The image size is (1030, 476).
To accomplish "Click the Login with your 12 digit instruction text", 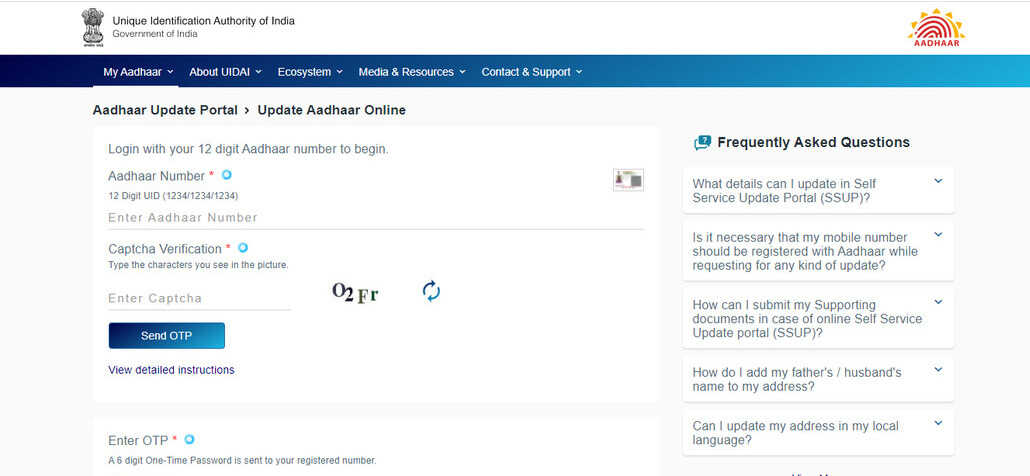I will (x=248, y=149).
